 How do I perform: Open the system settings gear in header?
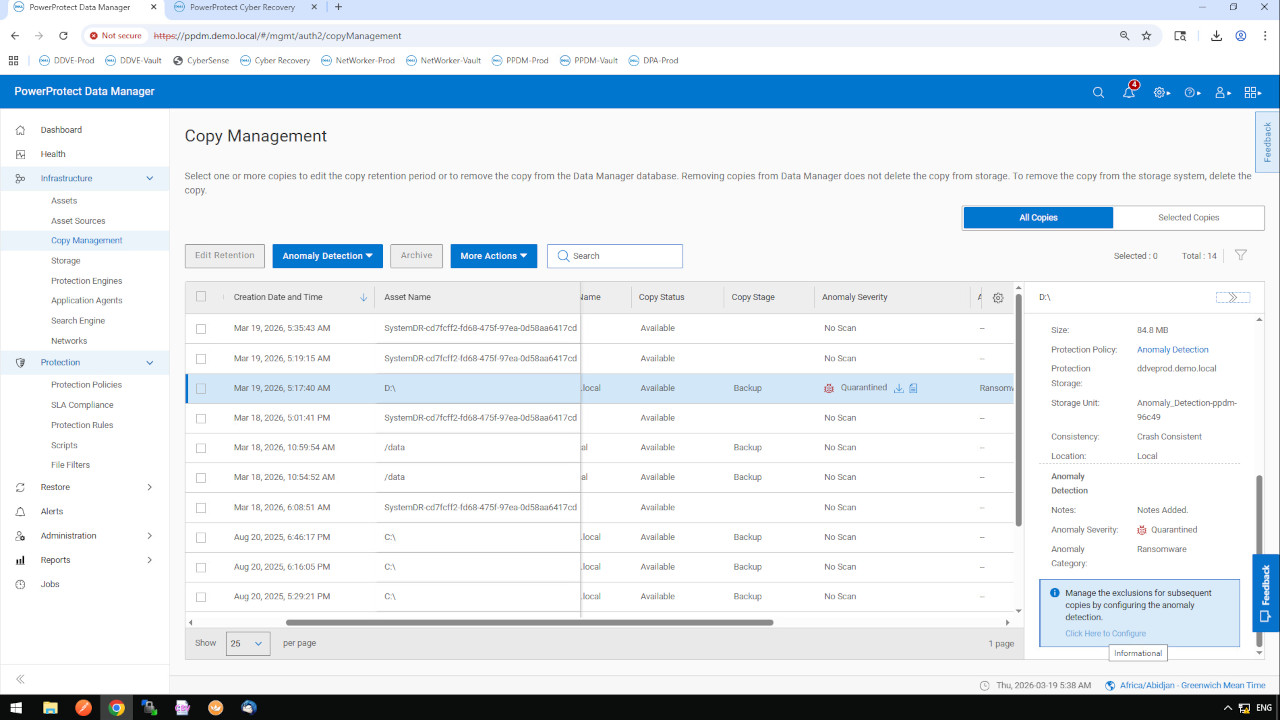[x=1161, y=92]
